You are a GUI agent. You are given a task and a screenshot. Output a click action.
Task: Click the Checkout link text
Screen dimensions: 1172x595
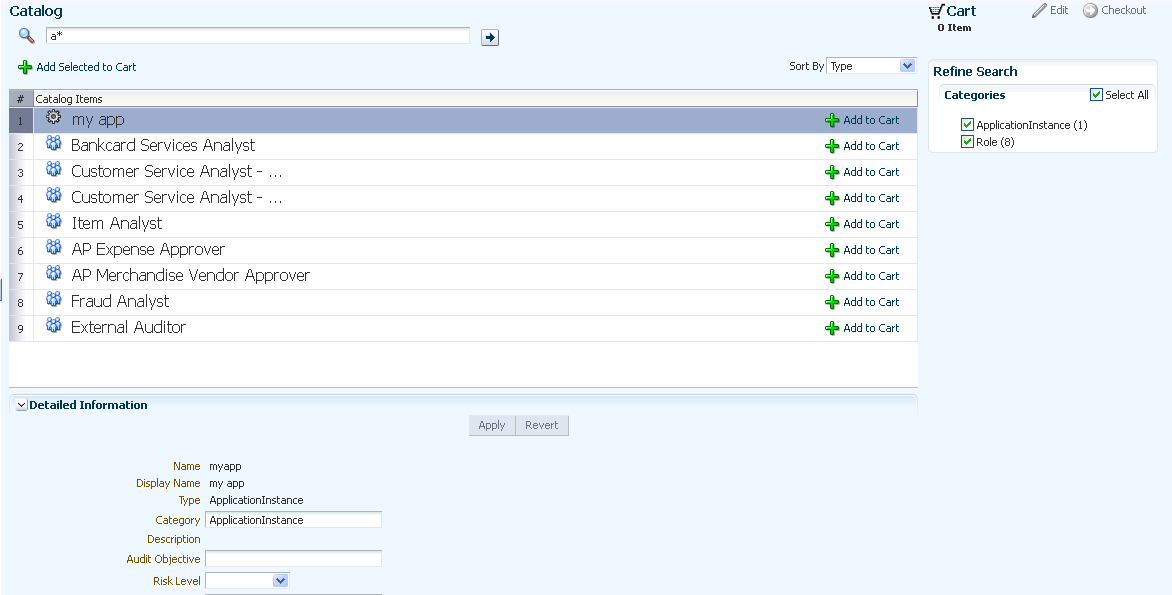point(1123,10)
